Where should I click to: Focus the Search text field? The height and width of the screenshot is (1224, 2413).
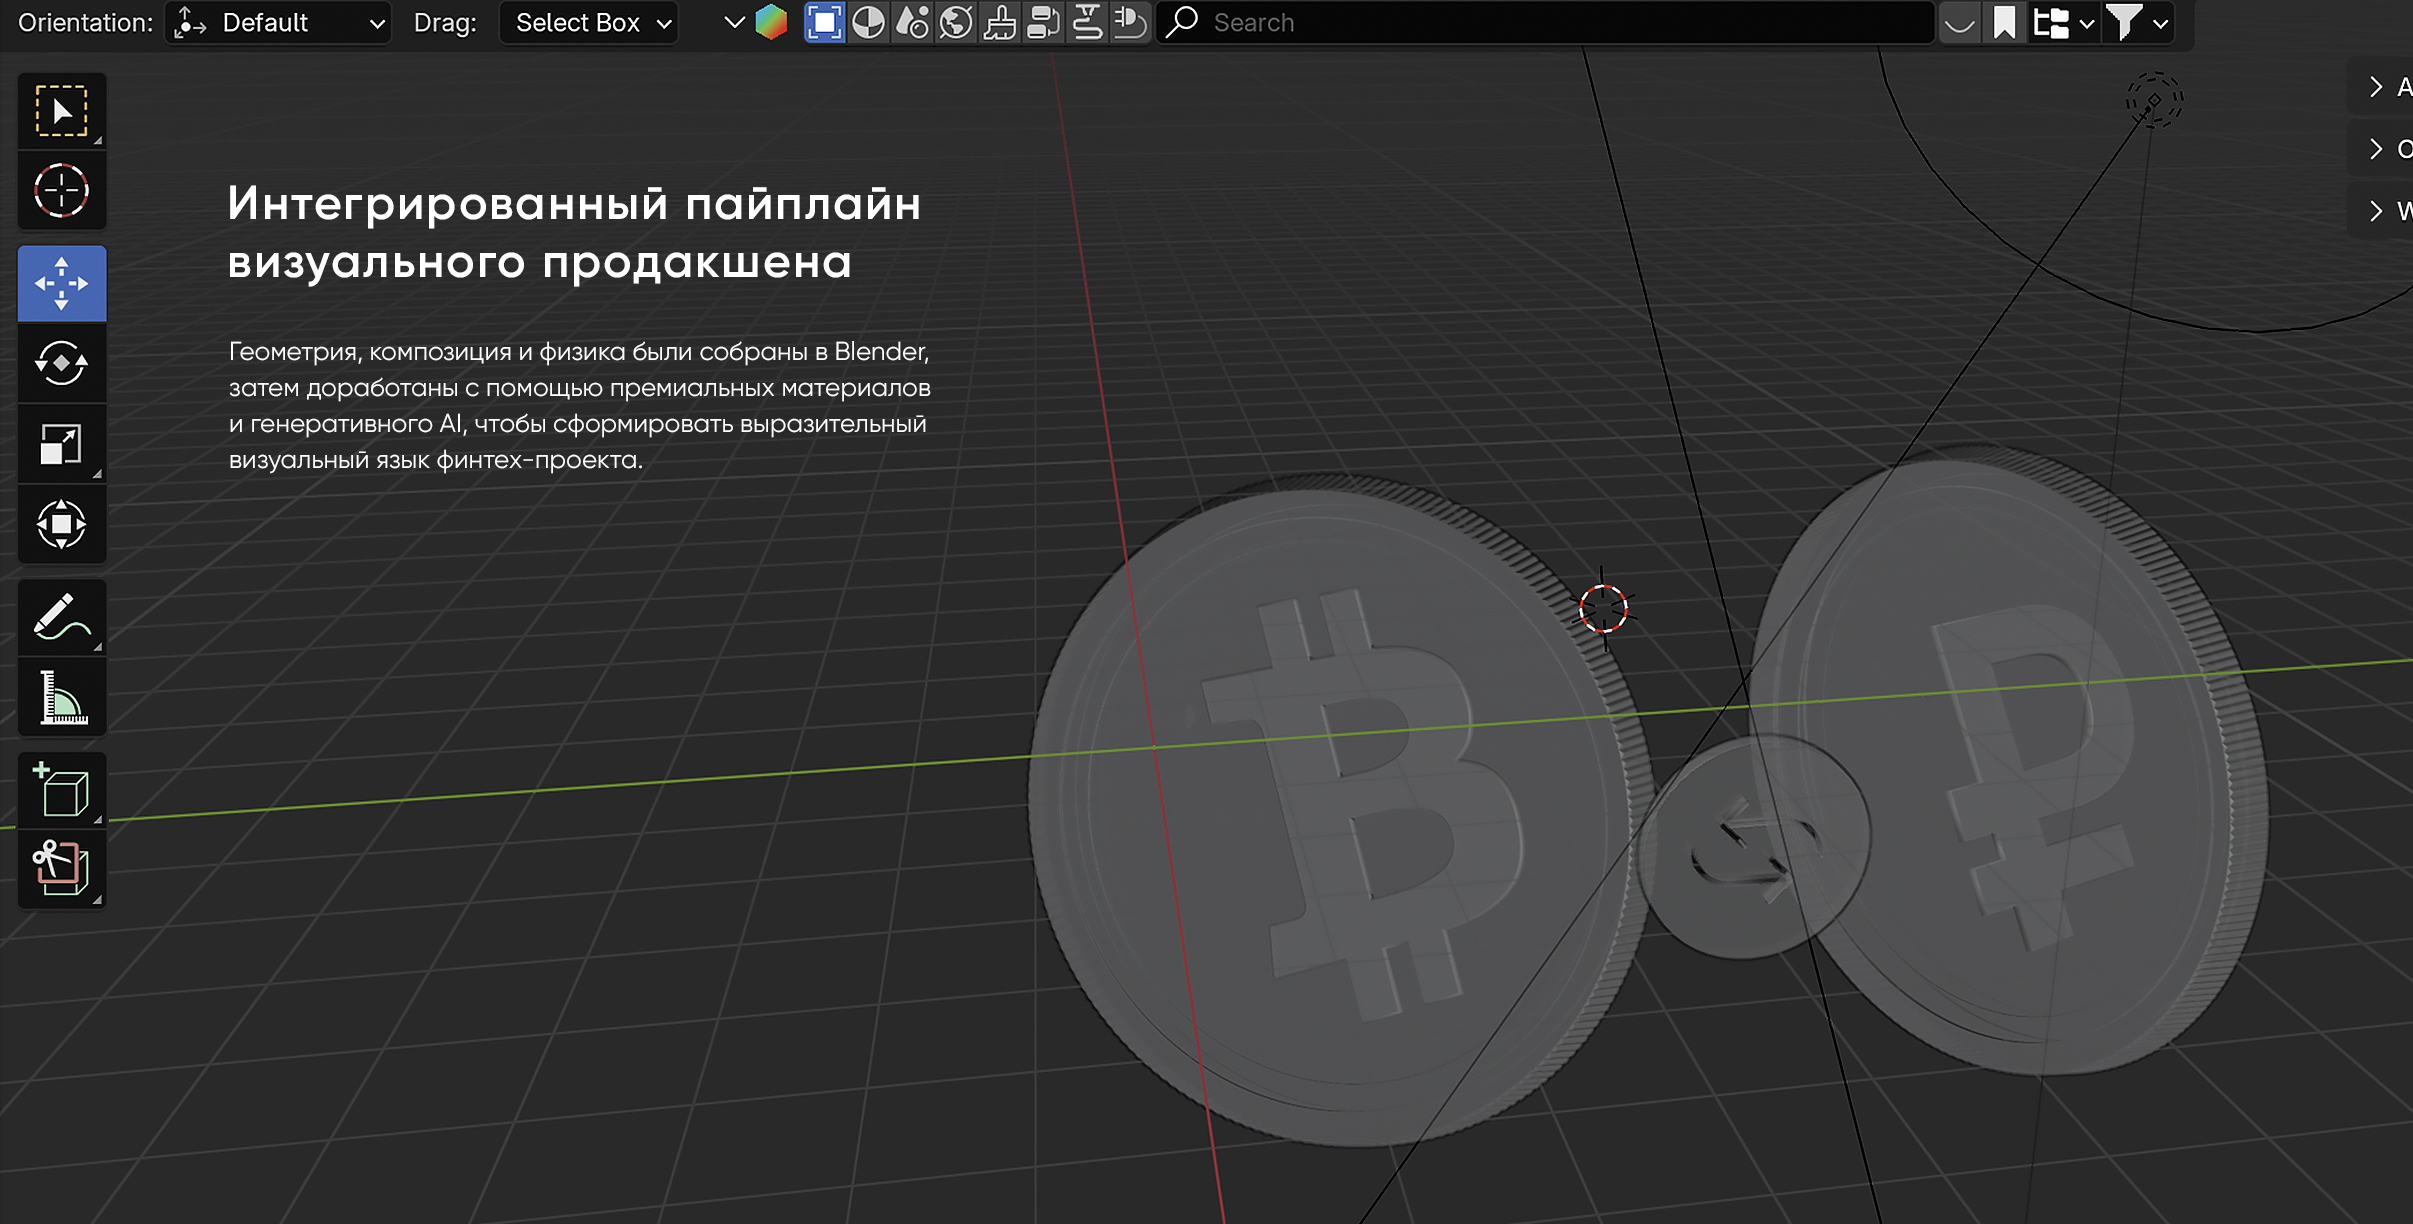(x=1545, y=22)
